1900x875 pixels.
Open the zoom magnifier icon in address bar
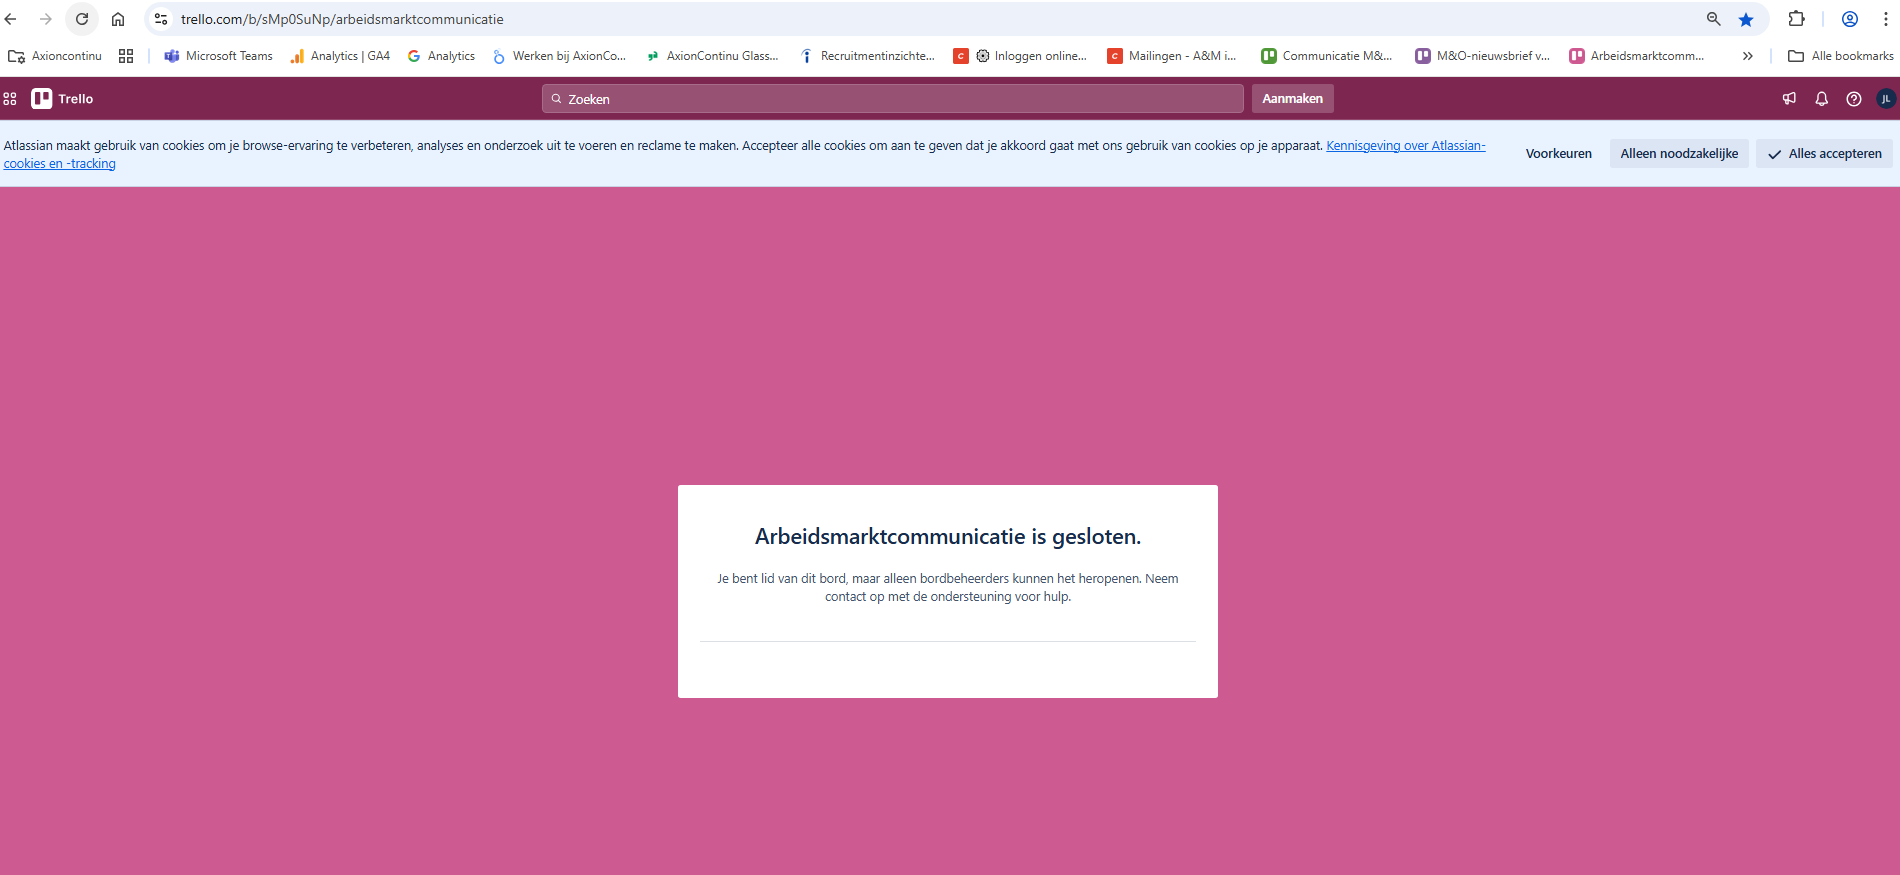1713,19
